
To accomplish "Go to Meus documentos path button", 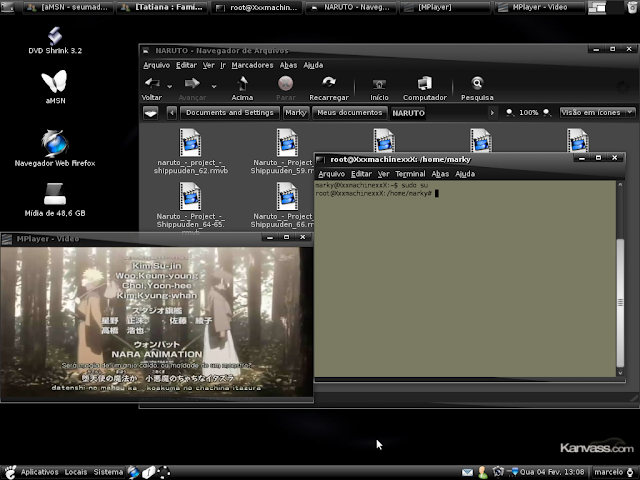I will (x=349, y=113).
